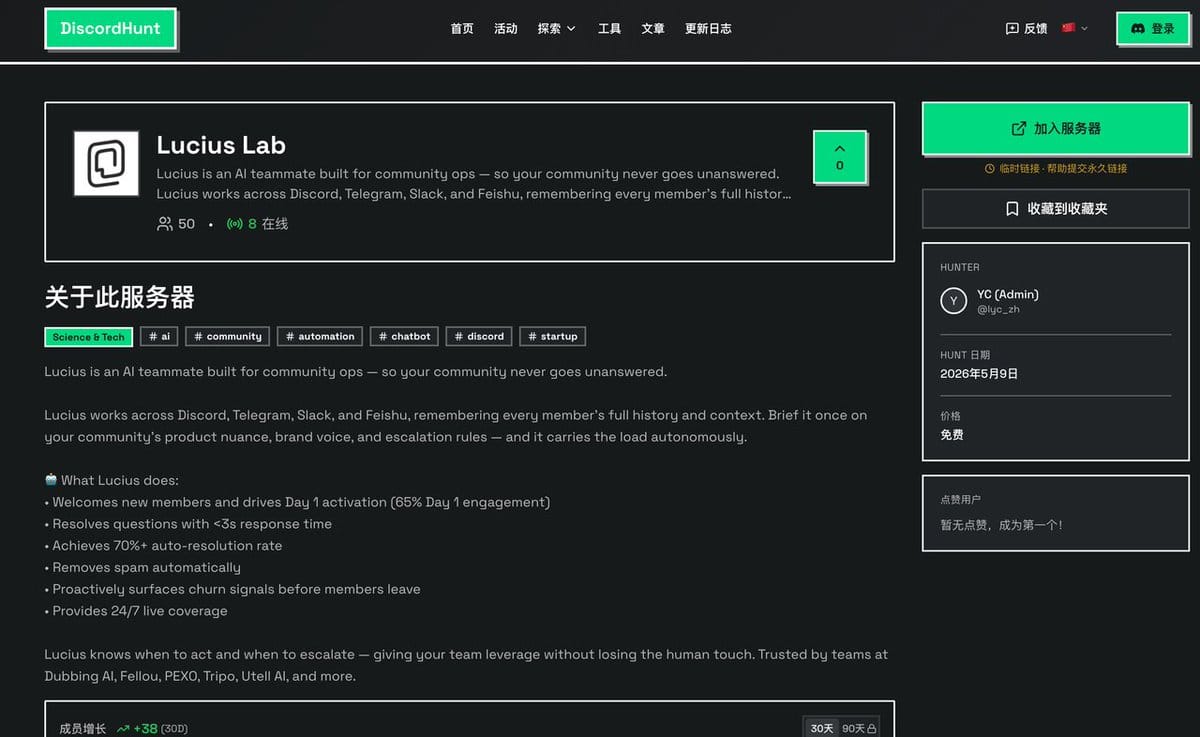Select the # startup tag
The image size is (1200, 737).
(x=553, y=337)
